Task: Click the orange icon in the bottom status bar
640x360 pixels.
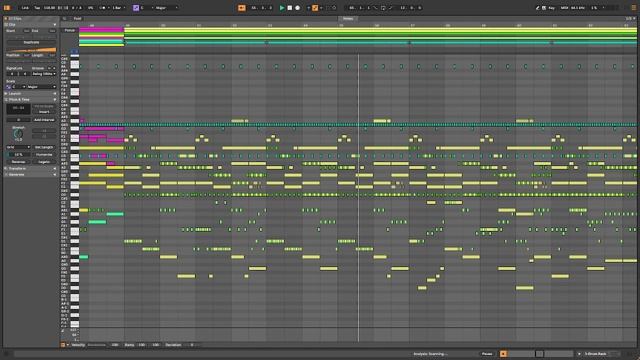Action: tap(503, 354)
